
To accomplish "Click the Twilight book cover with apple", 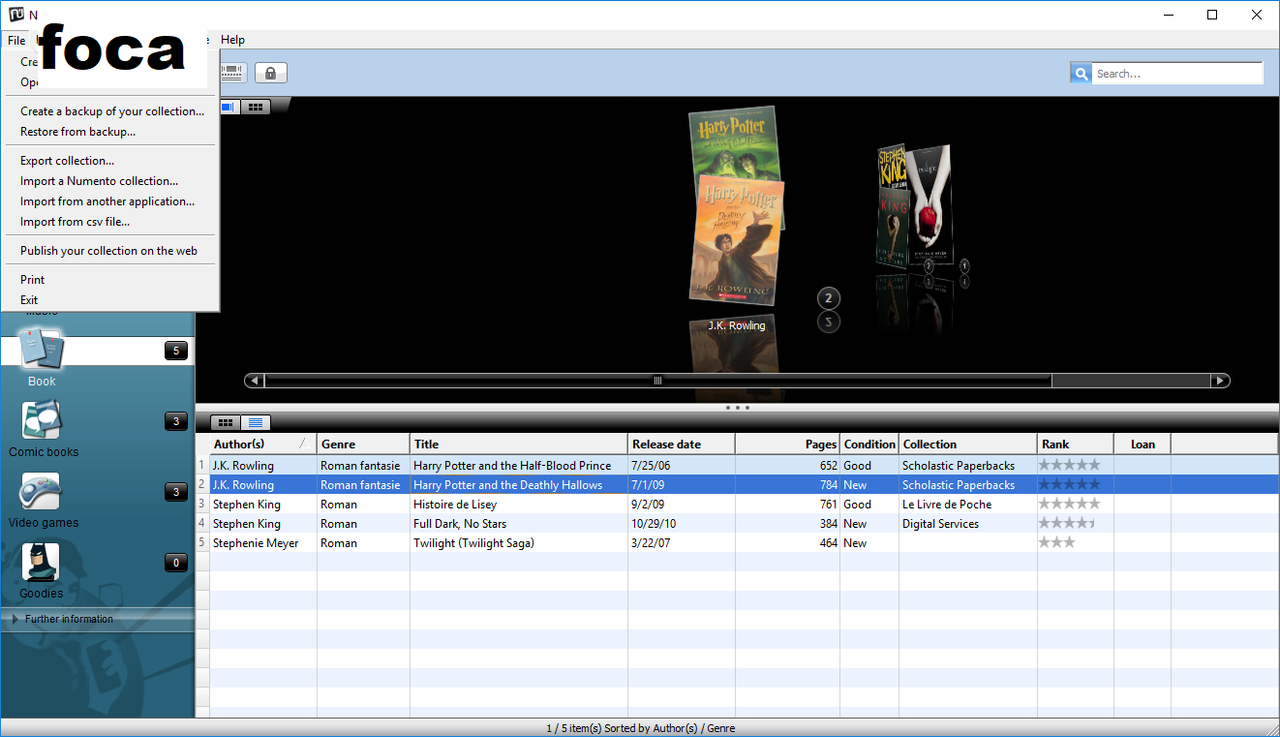I will coord(930,207).
